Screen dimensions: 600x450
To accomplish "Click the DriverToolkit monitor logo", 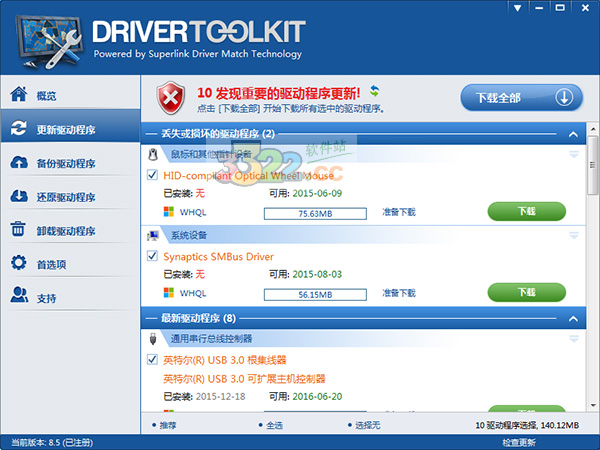I will coord(49,42).
